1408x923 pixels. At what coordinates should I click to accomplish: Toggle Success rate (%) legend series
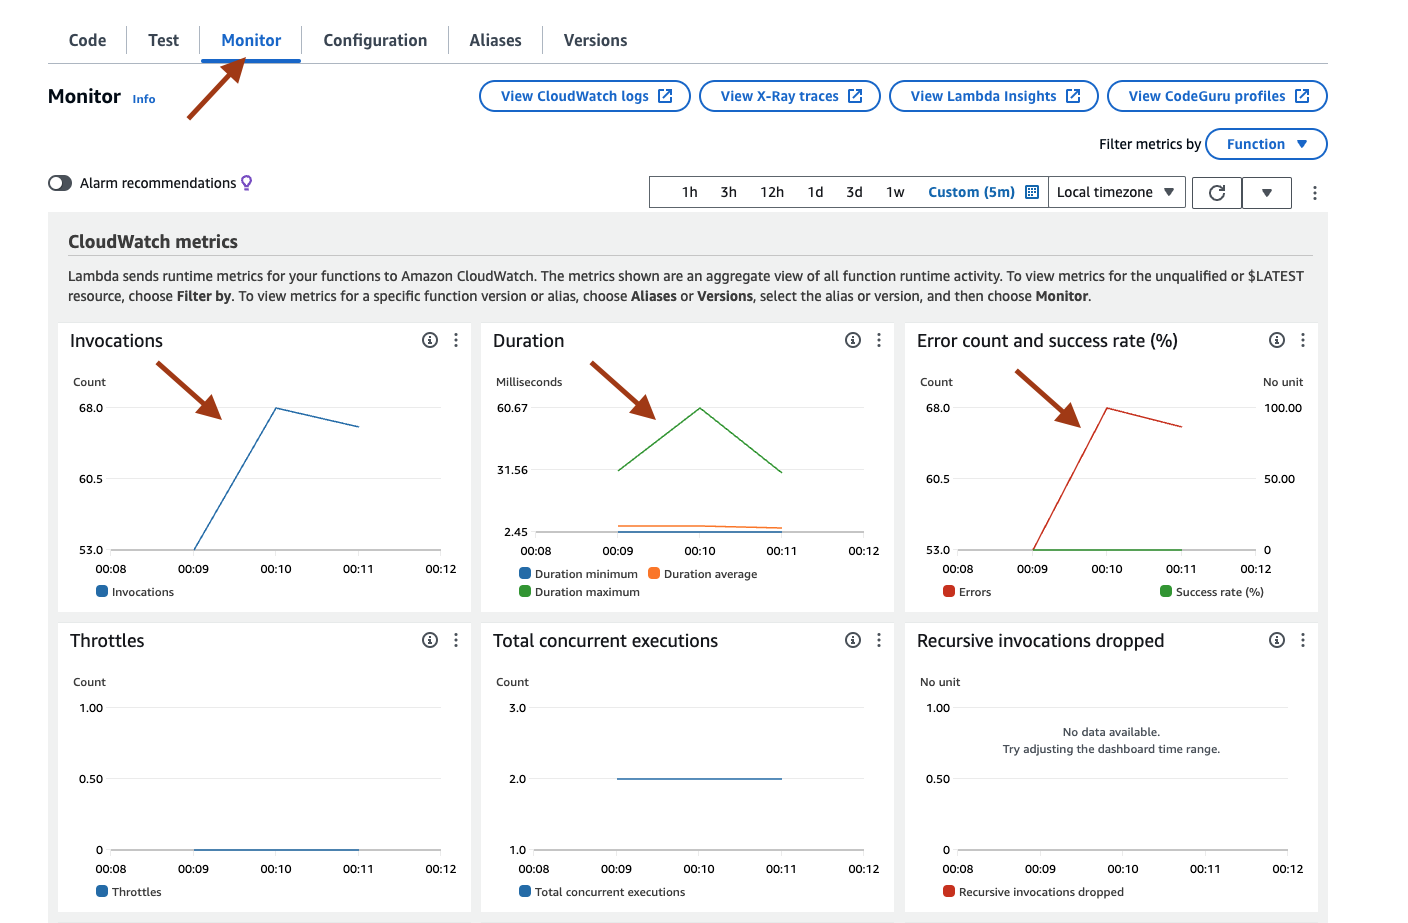coord(1212,592)
